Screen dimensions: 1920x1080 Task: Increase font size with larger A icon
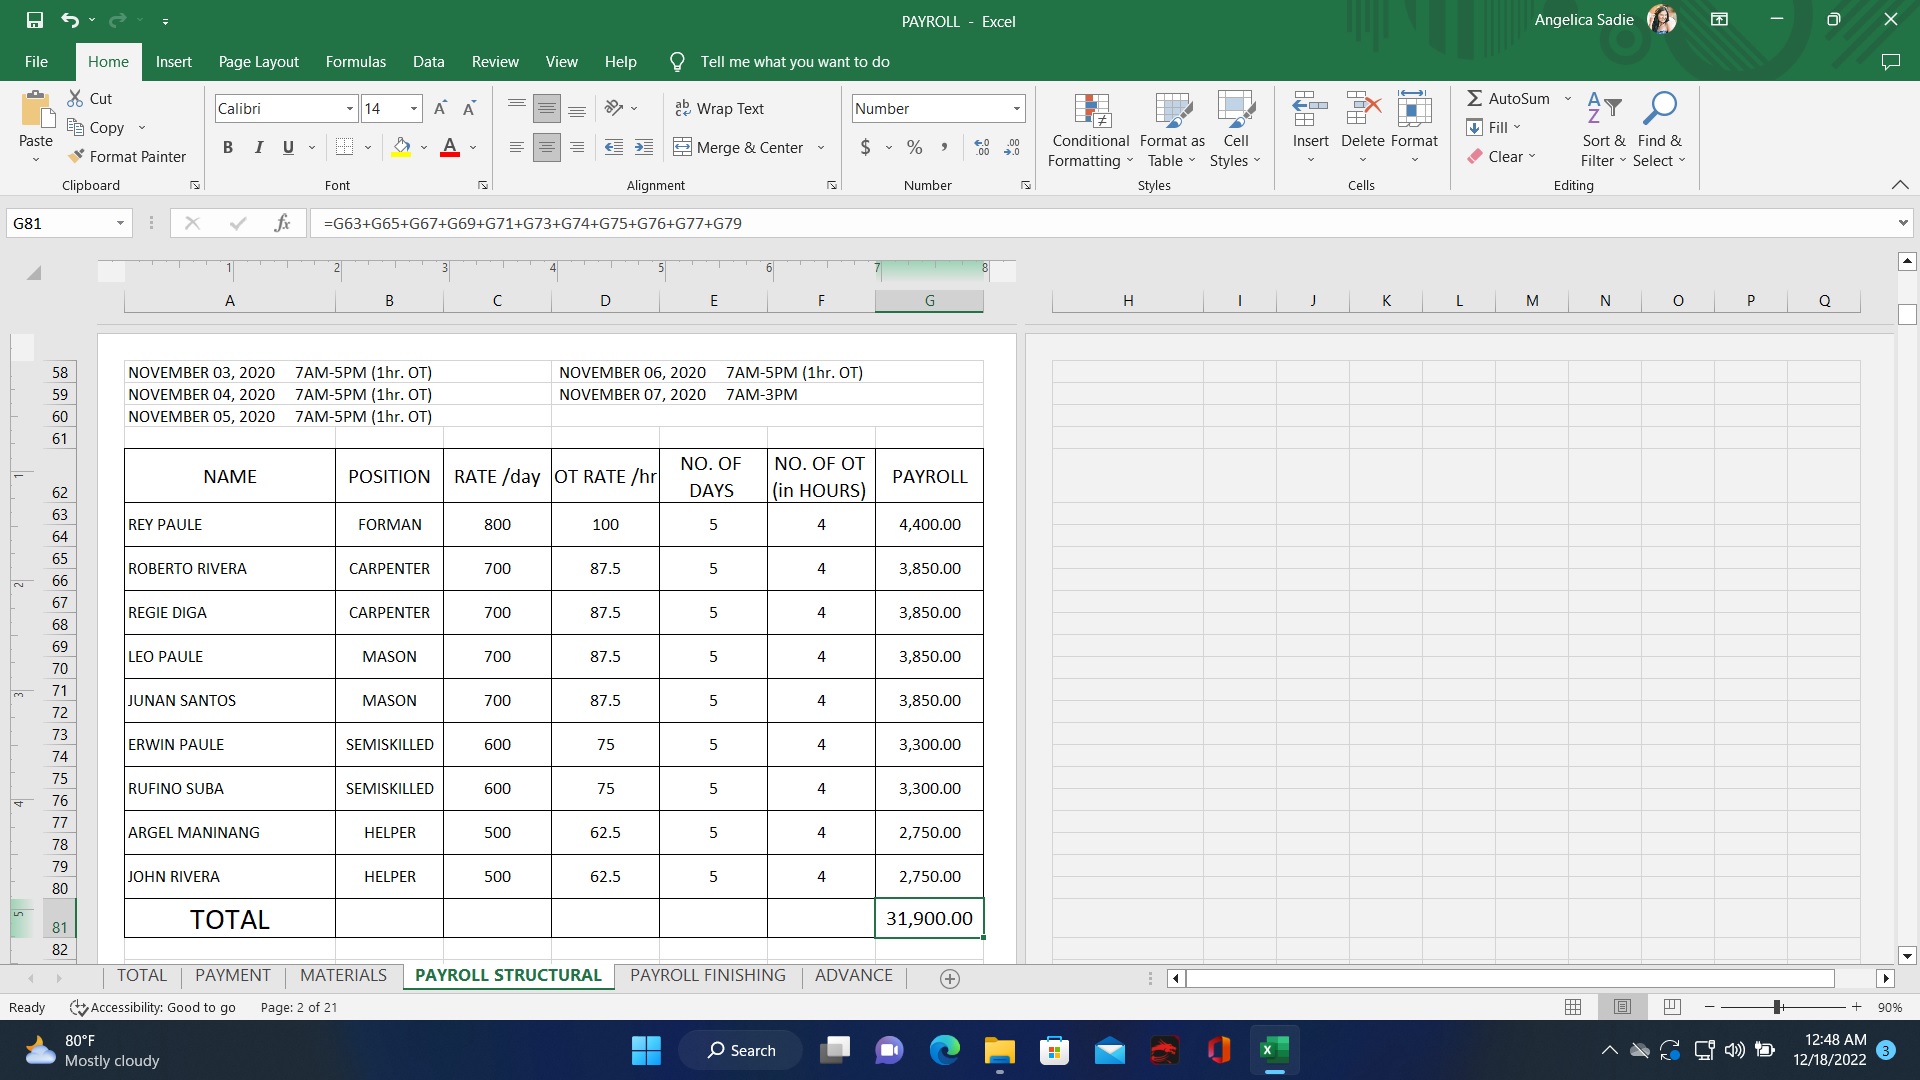[440, 108]
